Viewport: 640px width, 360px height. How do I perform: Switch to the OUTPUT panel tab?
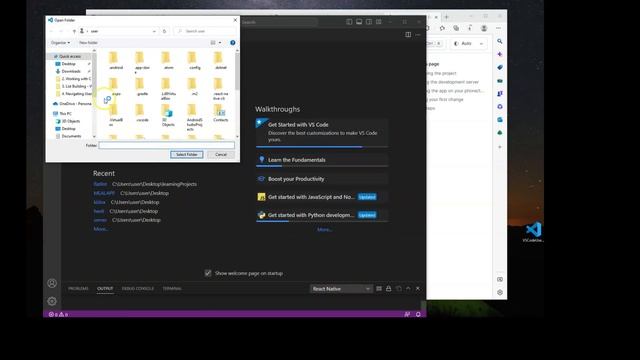click(105, 289)
